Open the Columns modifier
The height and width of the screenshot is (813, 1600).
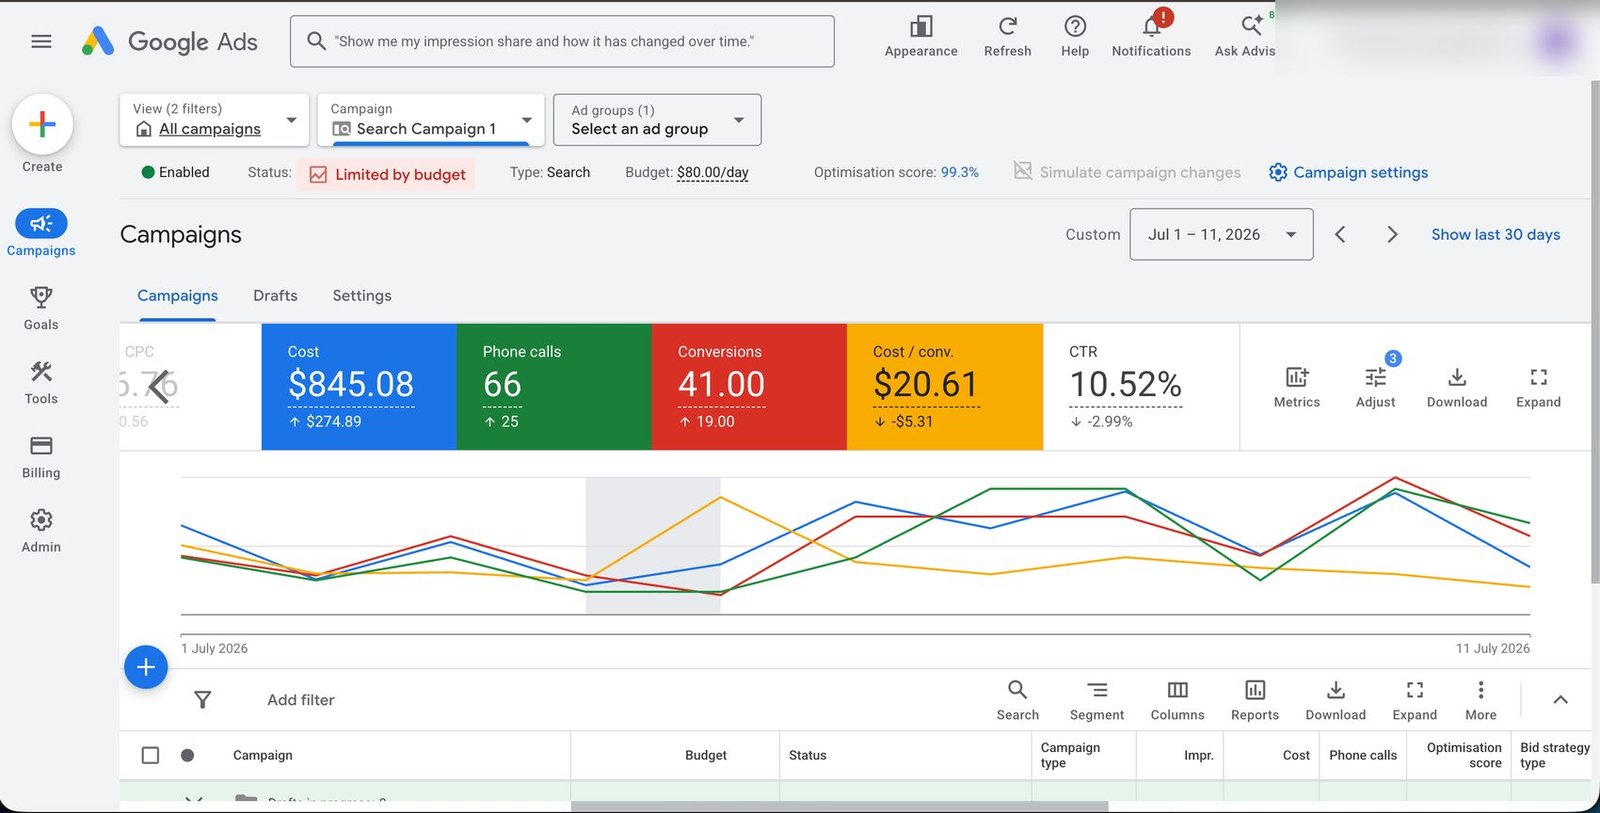click(1177, 700)
